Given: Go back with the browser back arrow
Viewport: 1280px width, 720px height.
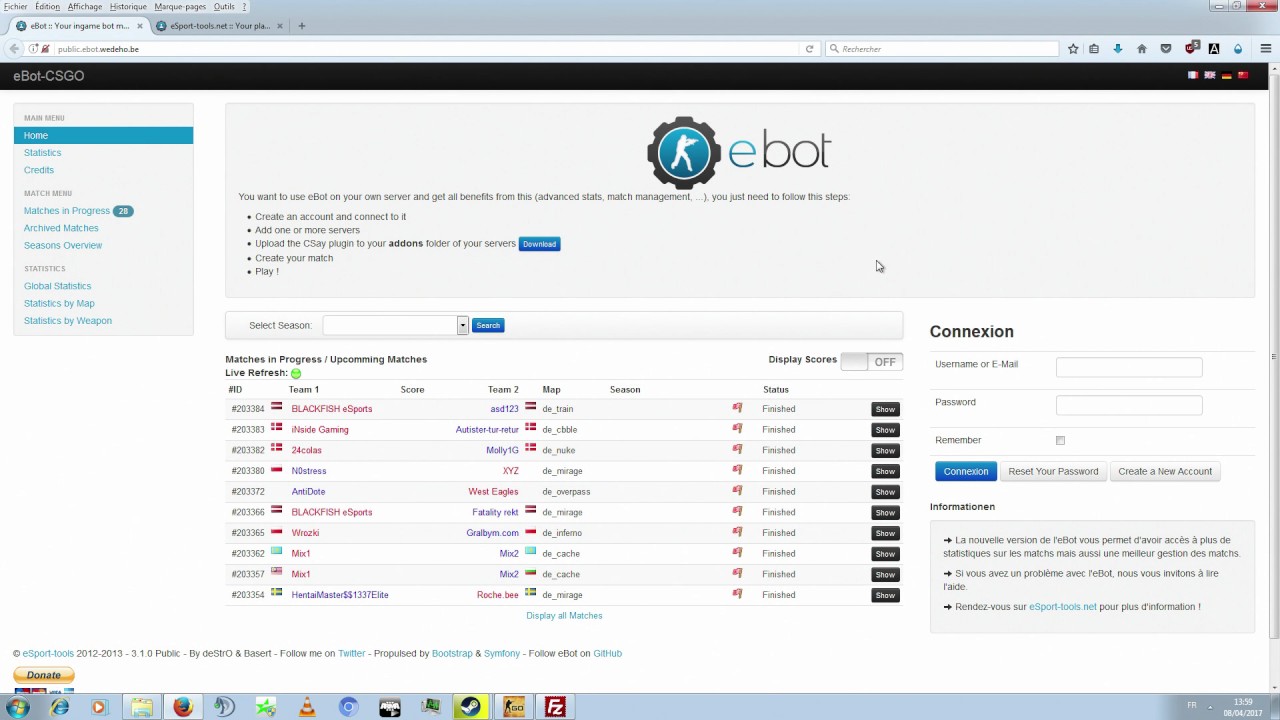Looking at the screenshot, I should coord(14,49).
